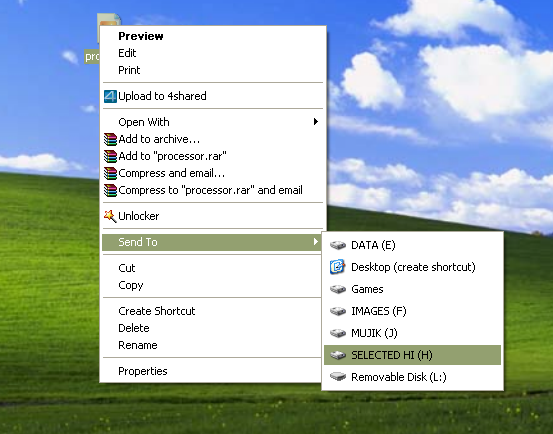Image resolution: width=553 pixels, height=434 pixels.
Task: Select Print from the context menu
Action: 213,70
